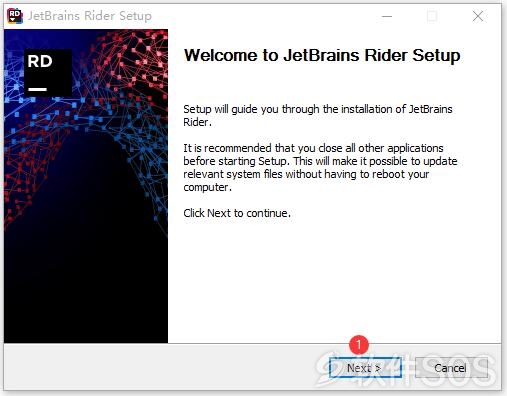Viewport: 507px width, 396px height.
Task: Click the text 'Setup will guide you through'
Action: 251,109
